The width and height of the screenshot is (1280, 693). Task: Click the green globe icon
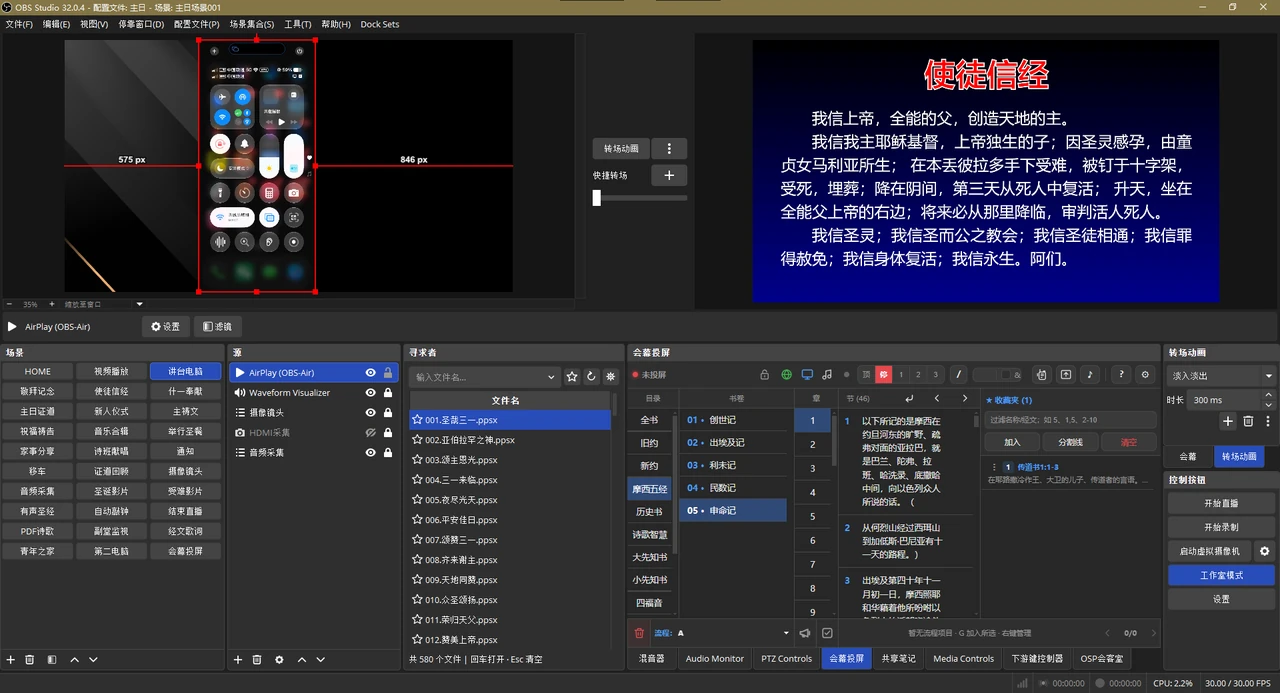(786, 375)
